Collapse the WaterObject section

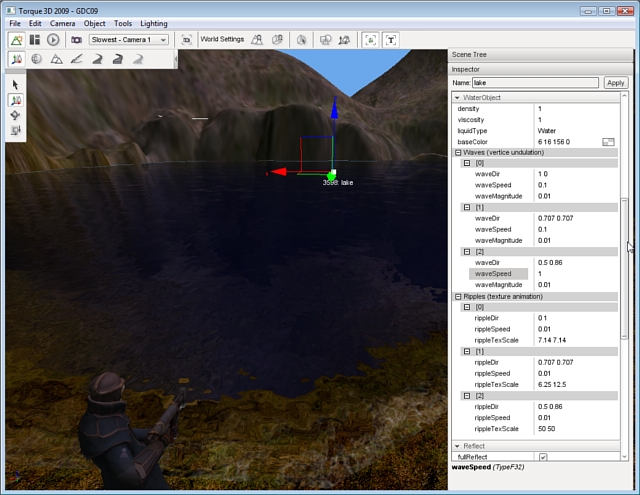click(x=458, y=98)
